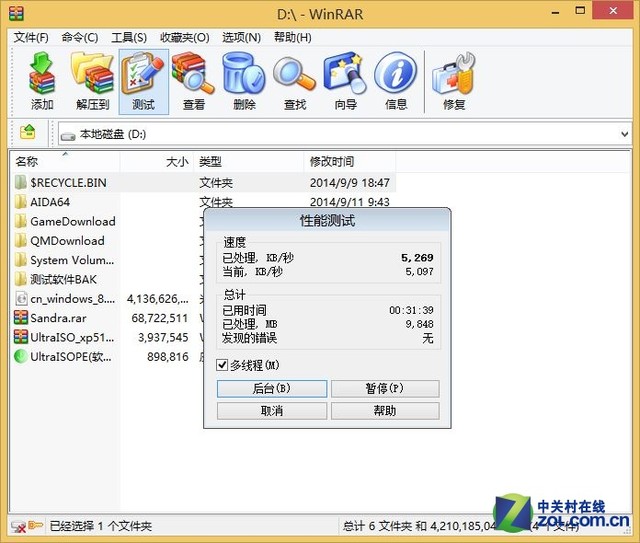The height and width of the screenshot is (543, 640).
Task: Click the 解压到 (Extract to) toolbar icon
Action: tap(93, 81)
